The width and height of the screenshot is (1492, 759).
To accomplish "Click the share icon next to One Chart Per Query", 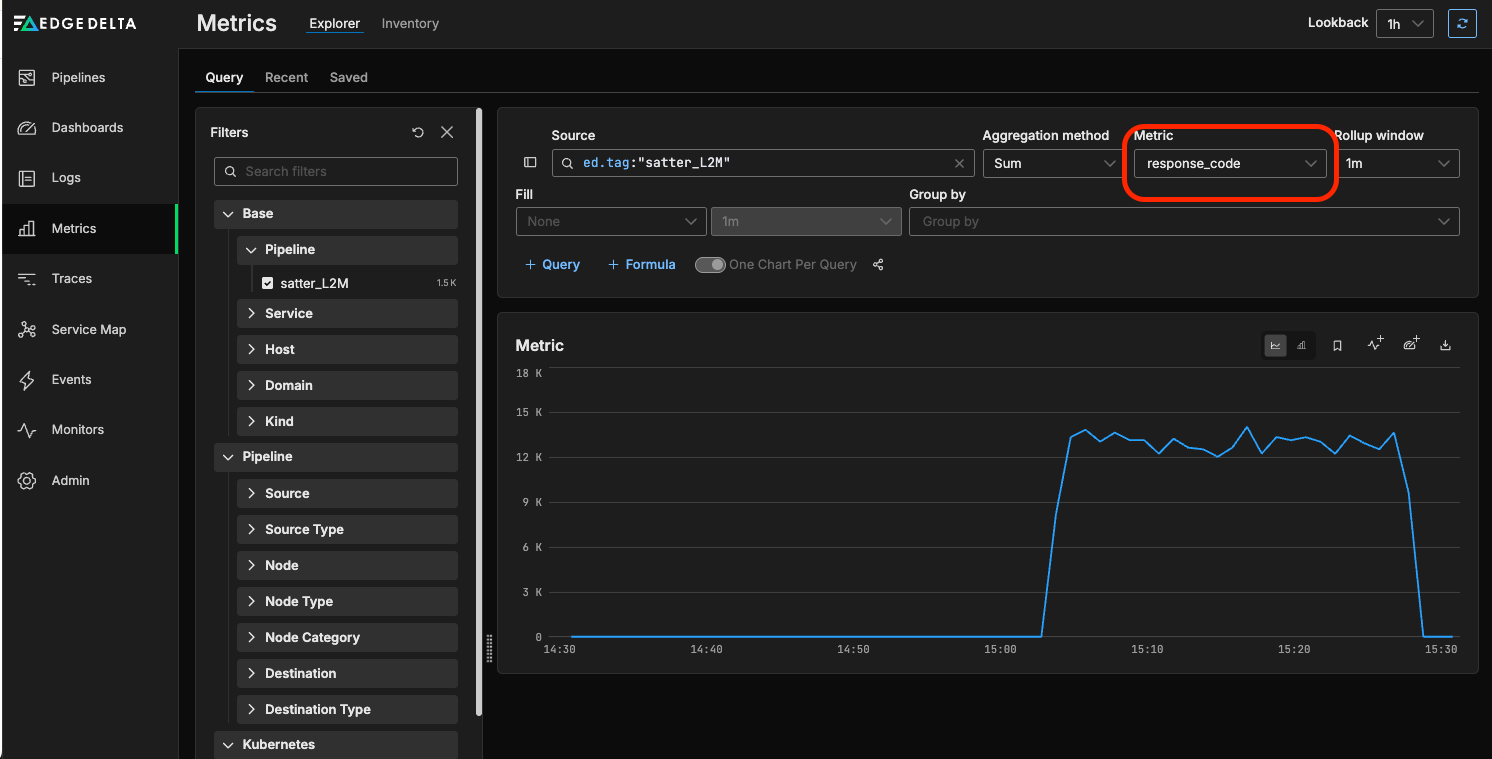I will [878, 265].
